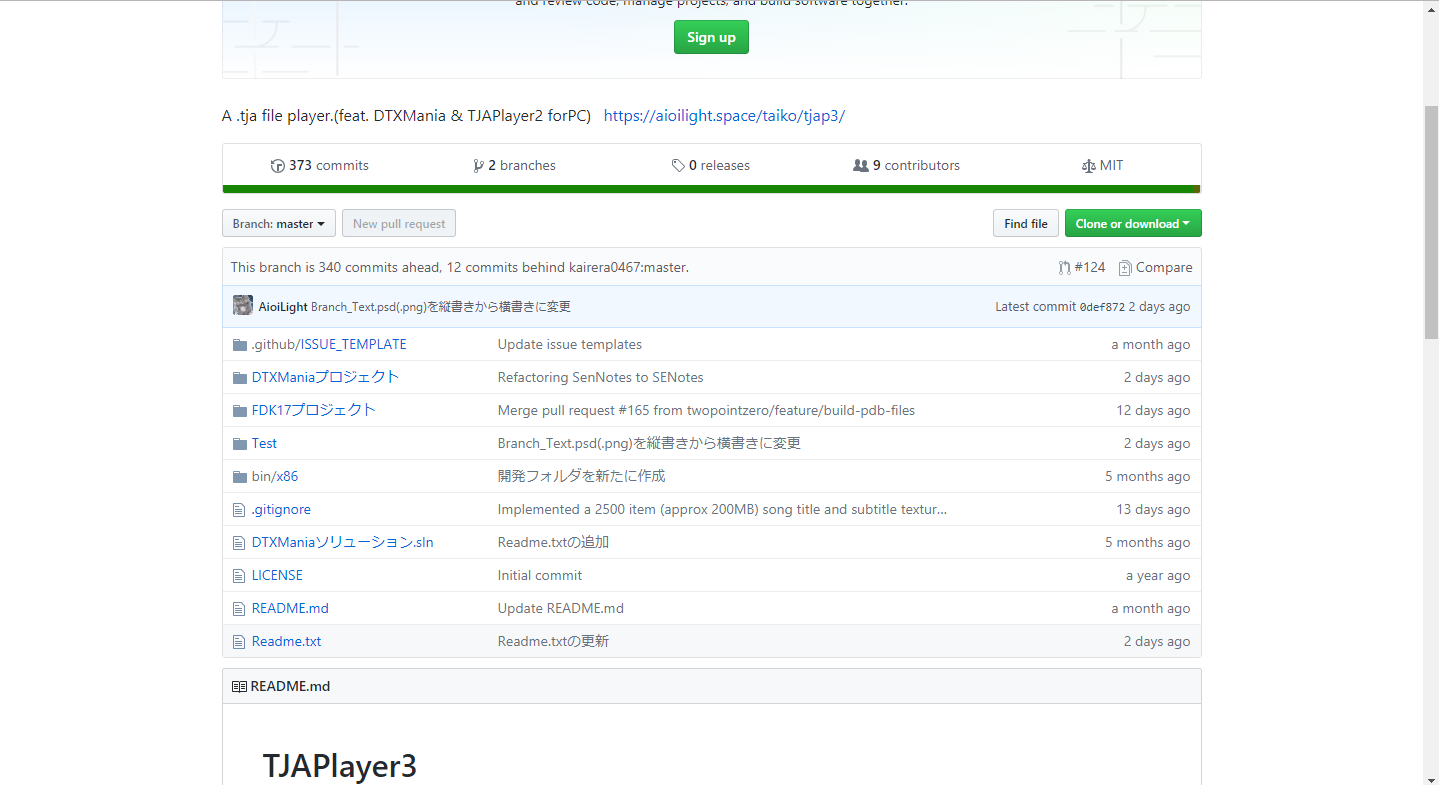
Task: Open the LICENSE file
Action: (277, 575)
